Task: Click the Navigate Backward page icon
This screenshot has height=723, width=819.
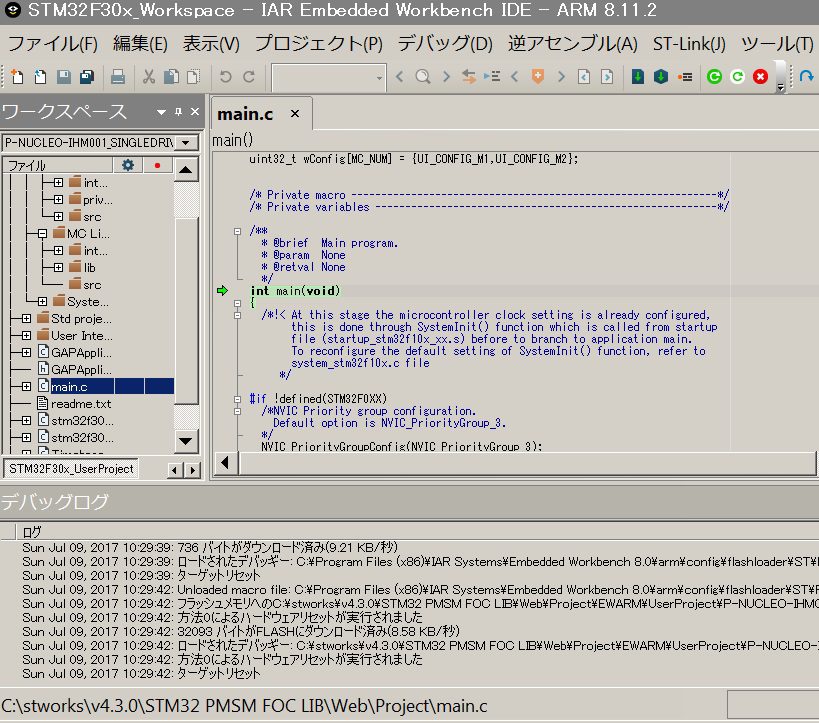Action: coord(584,77)
